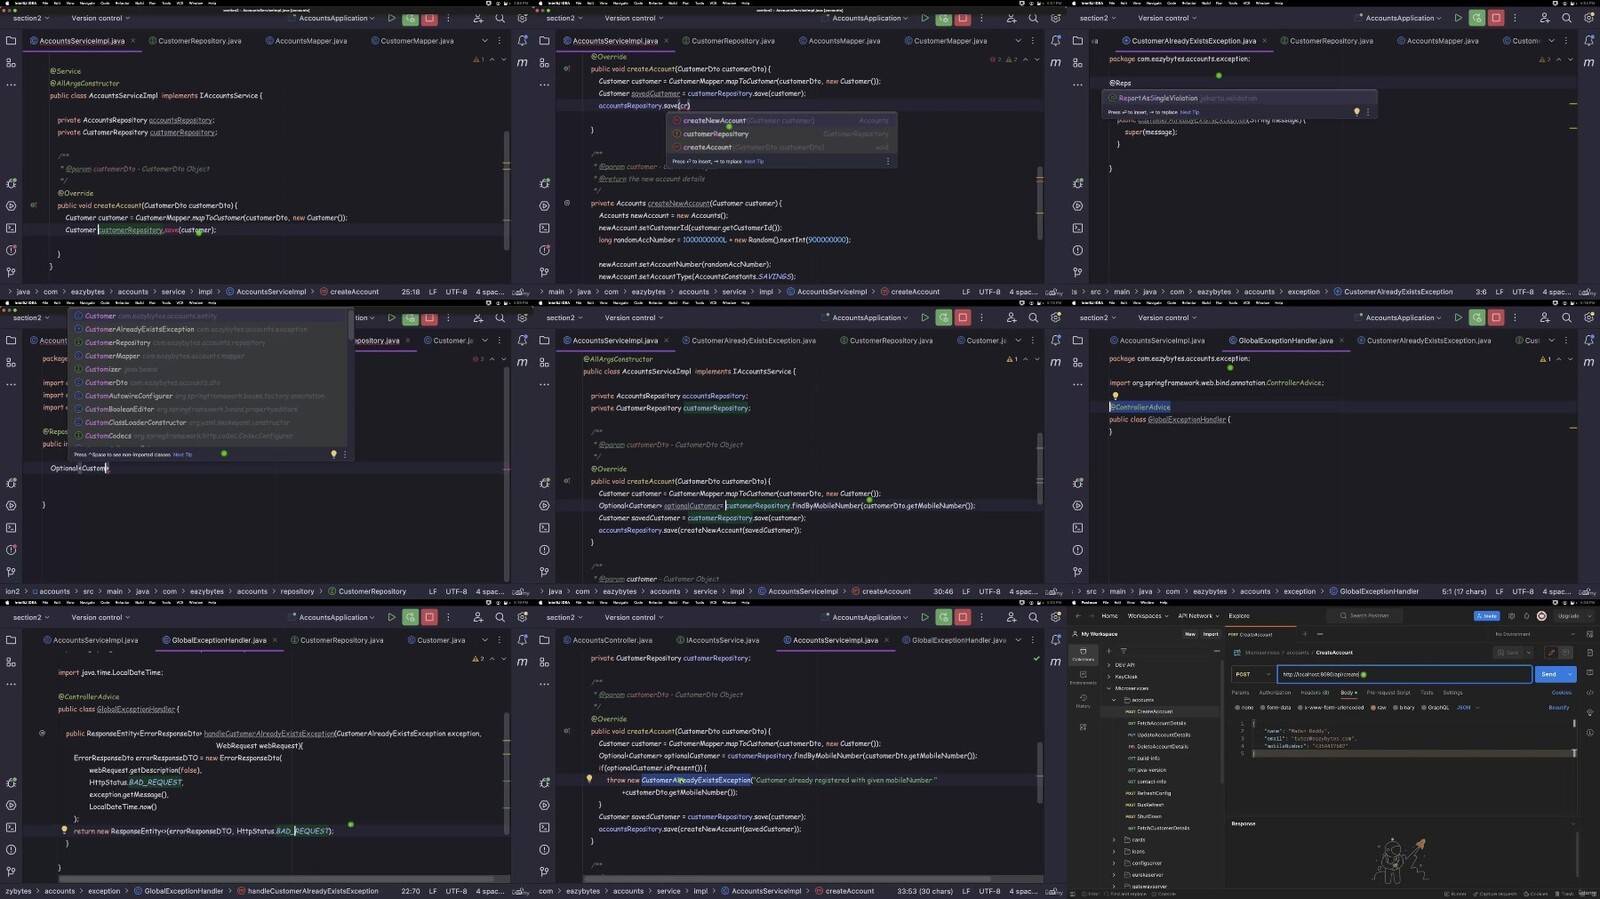The image size is (1600, 899).
Task: Select 'raw' body type in Postman
Action: 1379,707
